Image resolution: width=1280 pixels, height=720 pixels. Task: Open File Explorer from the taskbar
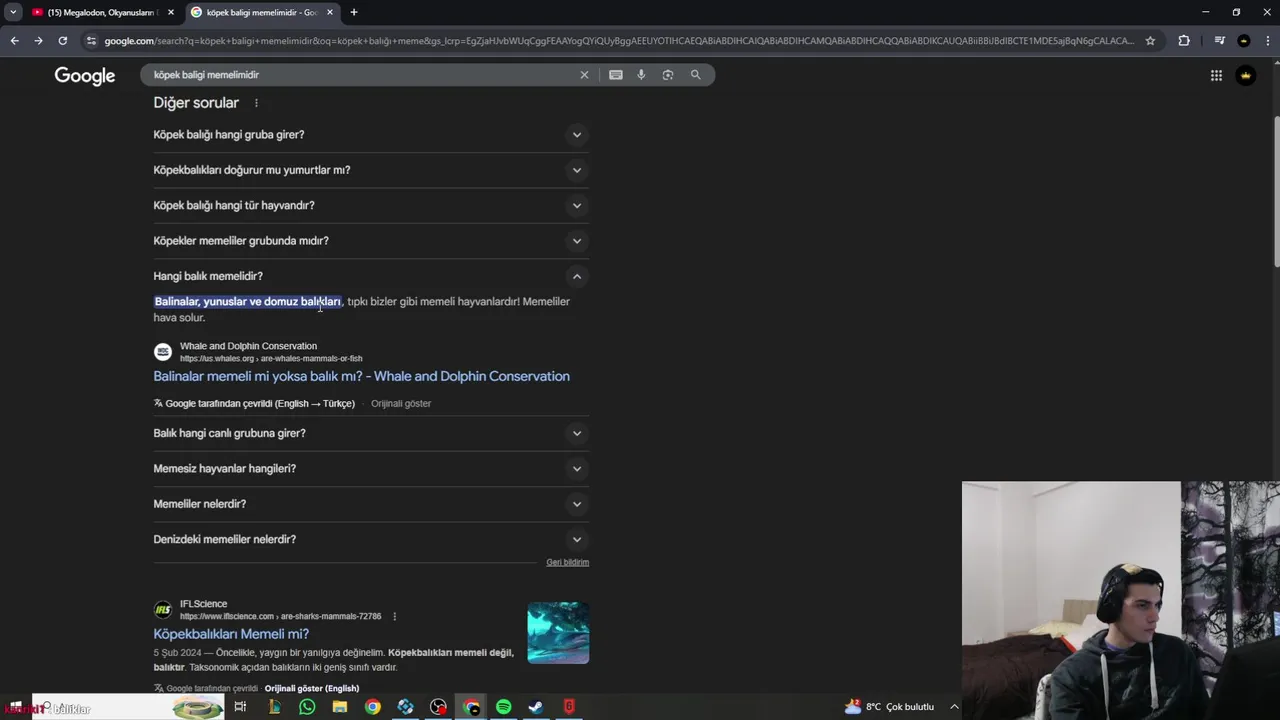point(340,707)
